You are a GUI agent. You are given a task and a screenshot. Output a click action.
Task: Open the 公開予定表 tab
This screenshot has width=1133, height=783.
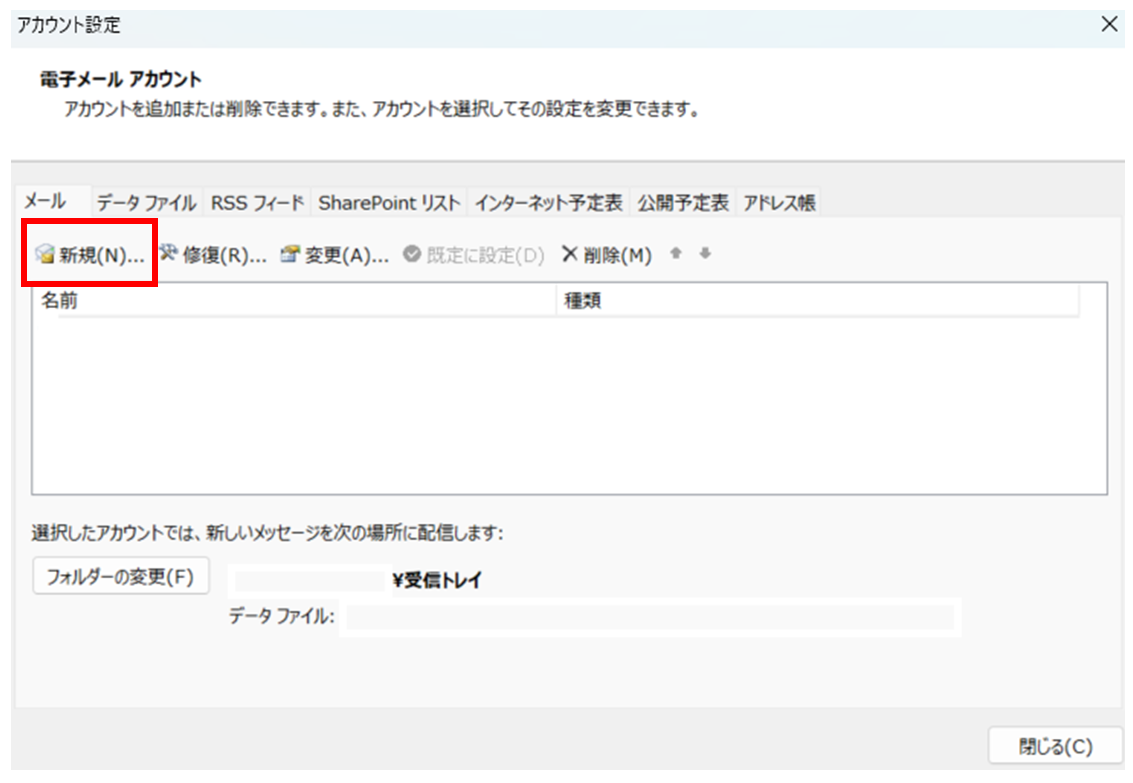tap(683, 201)
